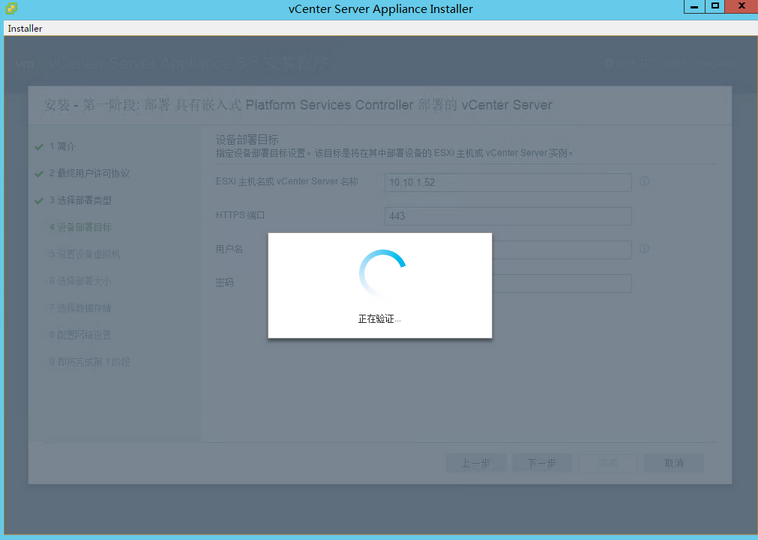
Task: Click the 设备部署目标 heading
Action: click(247, 140)
